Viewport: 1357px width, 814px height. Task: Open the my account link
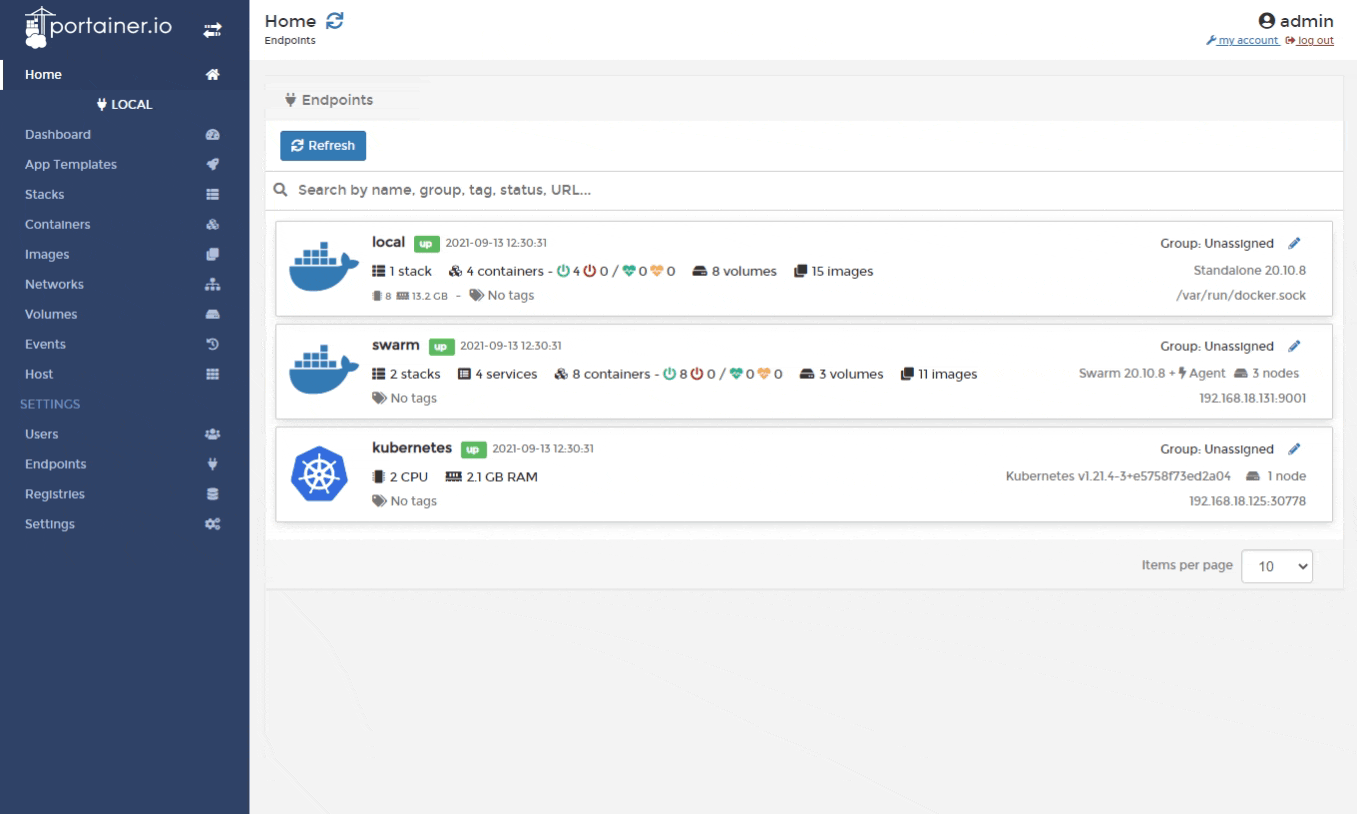(1243, 40)
